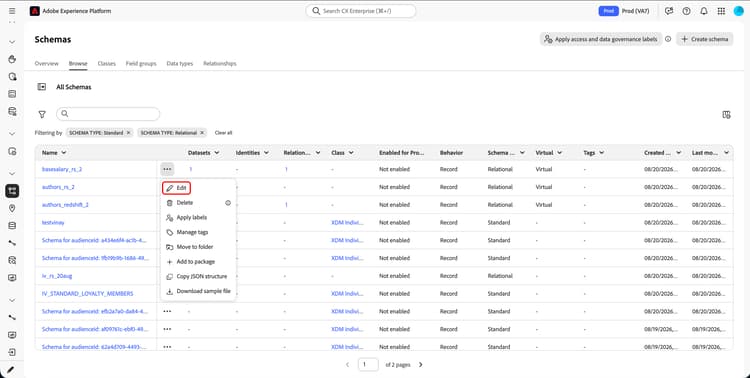This screenshot has width=750, height=378.
Task: Open the Identities column header dropdown
Action: click(266, 153)
